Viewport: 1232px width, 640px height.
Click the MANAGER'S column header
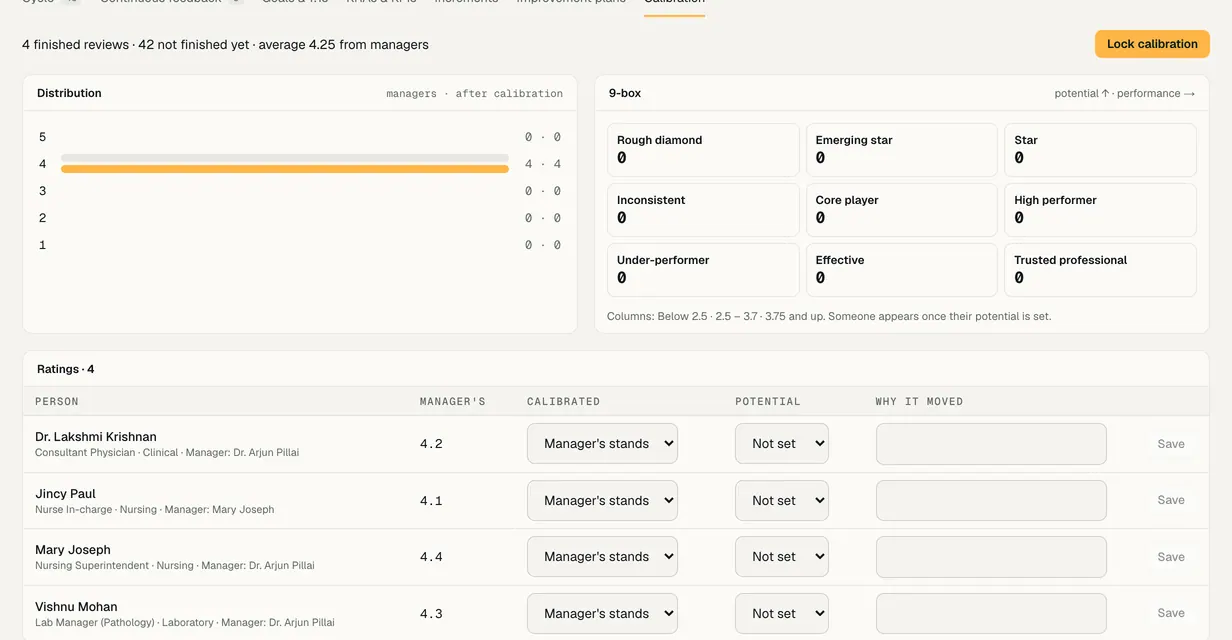(x=453, y=401)
